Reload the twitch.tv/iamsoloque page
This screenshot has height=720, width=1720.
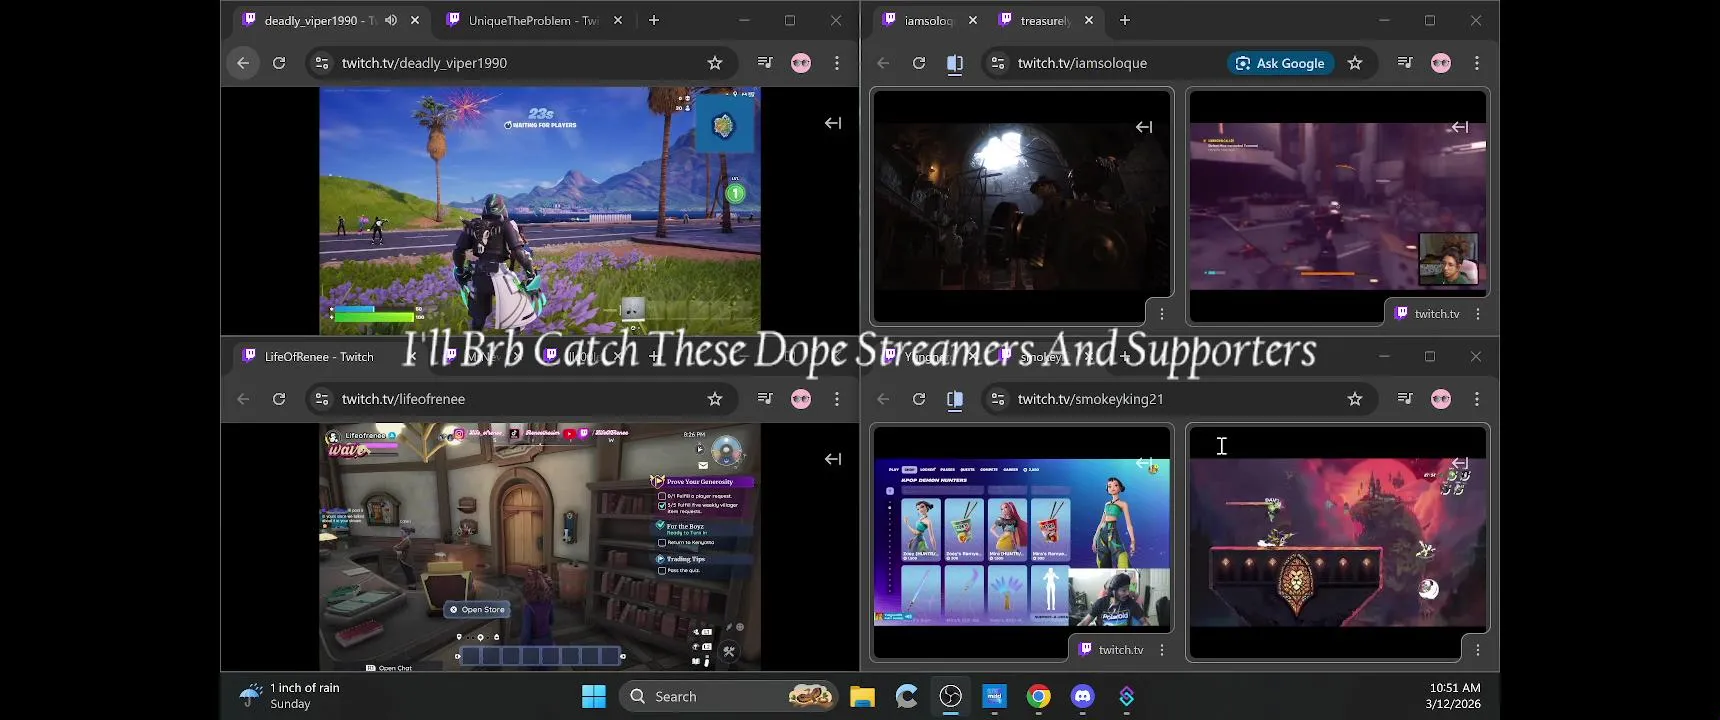point(919,63)
